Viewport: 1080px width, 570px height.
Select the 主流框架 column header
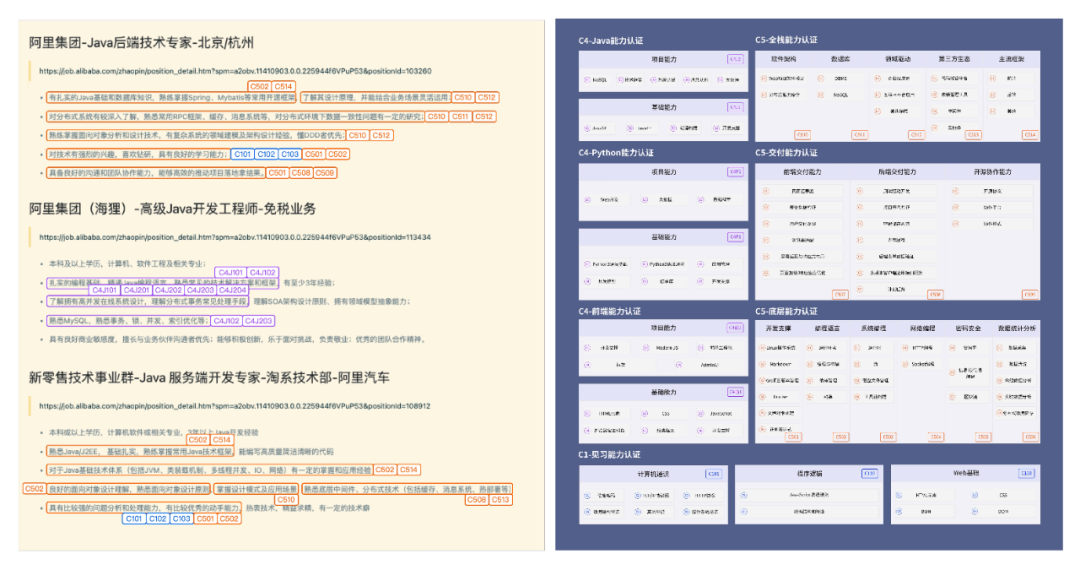pyautogui.click(x=1011, y=59)
